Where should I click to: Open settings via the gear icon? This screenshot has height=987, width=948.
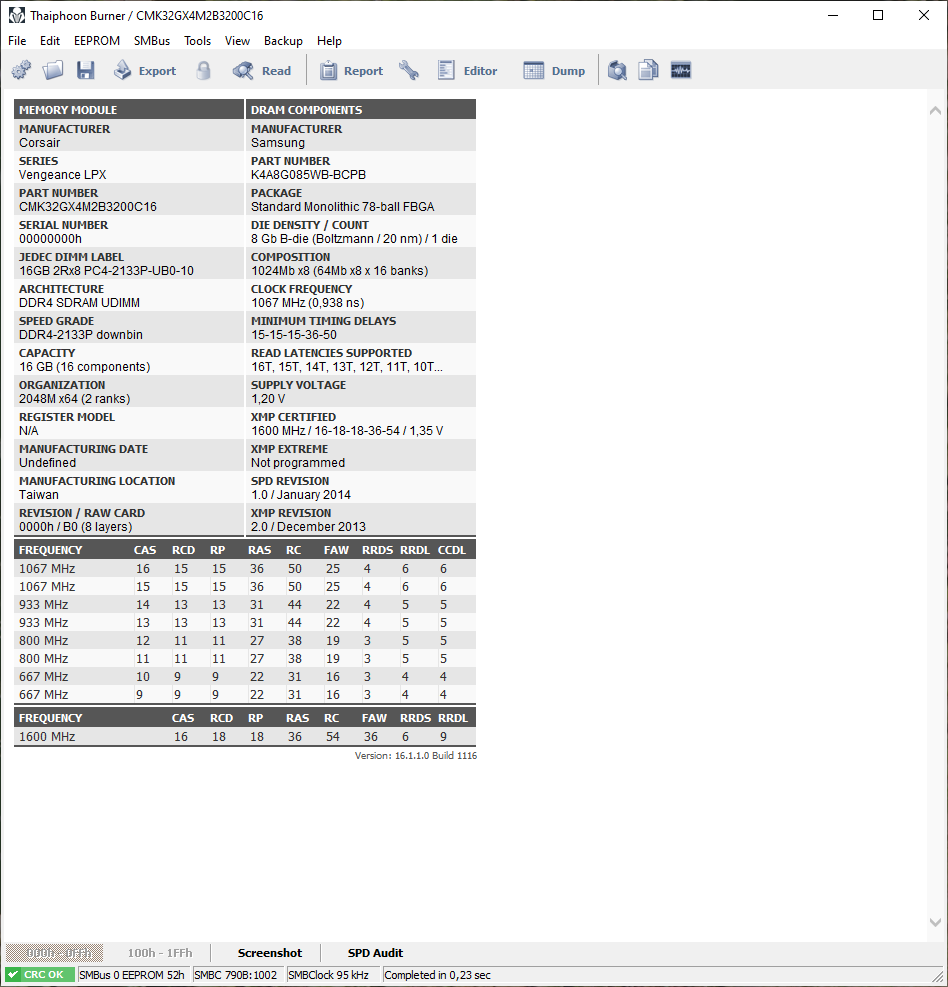21,70
